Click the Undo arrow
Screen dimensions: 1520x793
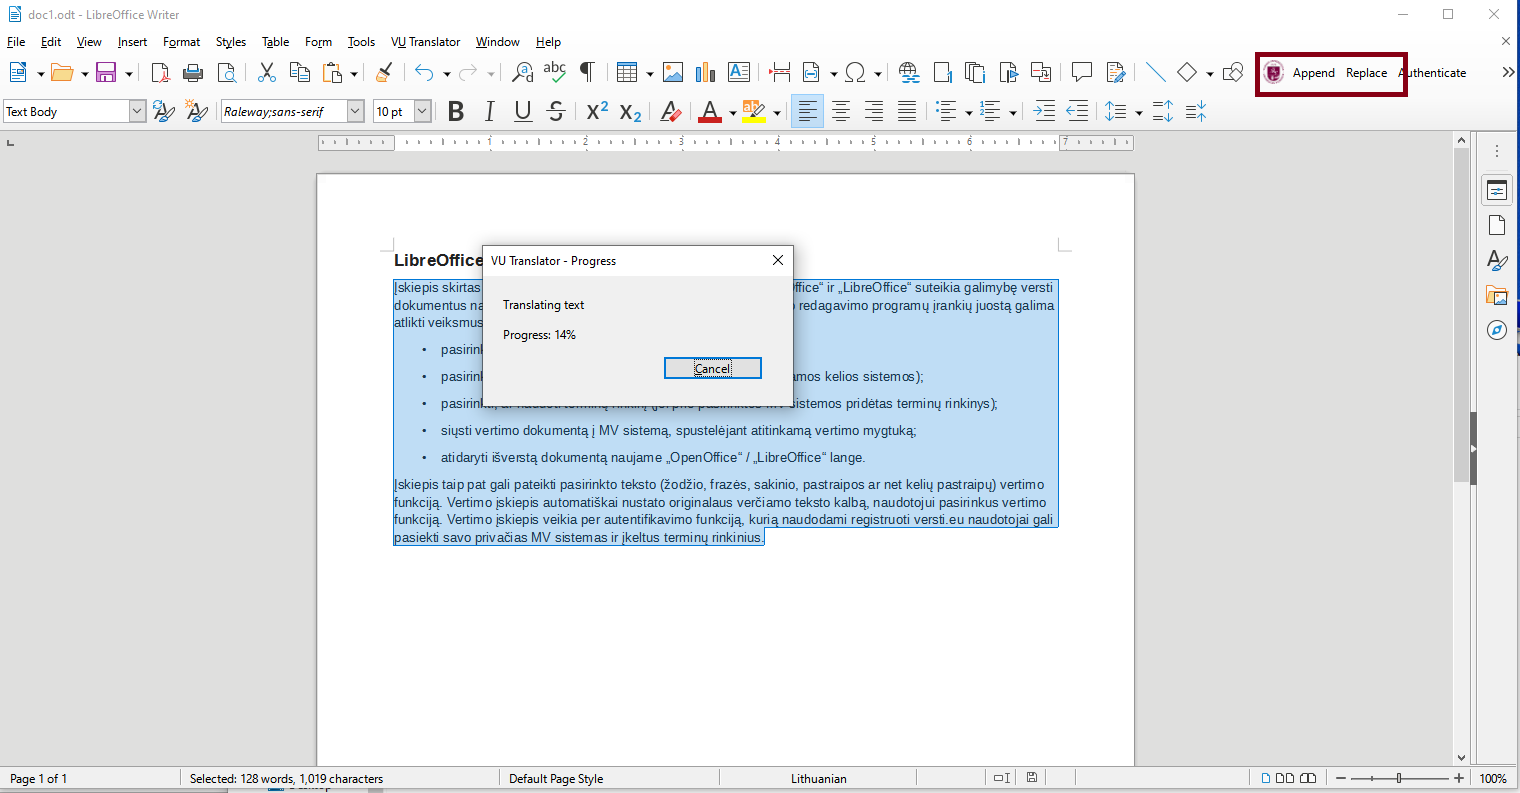pyautogui.click(x=425, y=73)
